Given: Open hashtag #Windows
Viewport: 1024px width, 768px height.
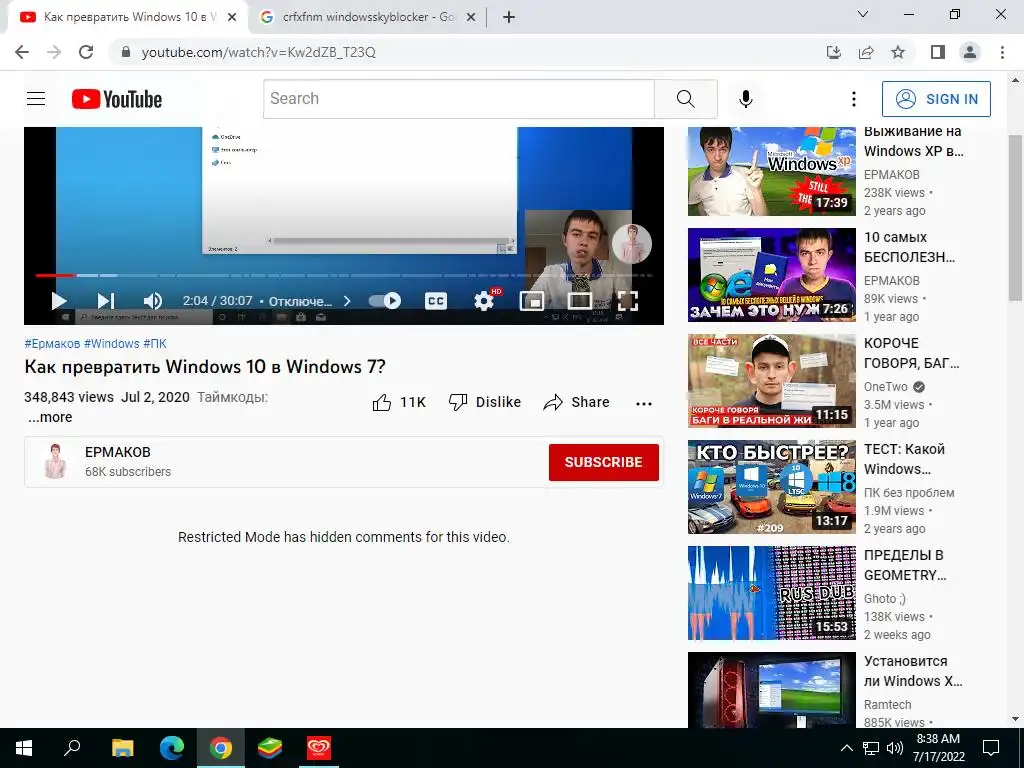Looking at the screenshot, I should click(112, 344).
